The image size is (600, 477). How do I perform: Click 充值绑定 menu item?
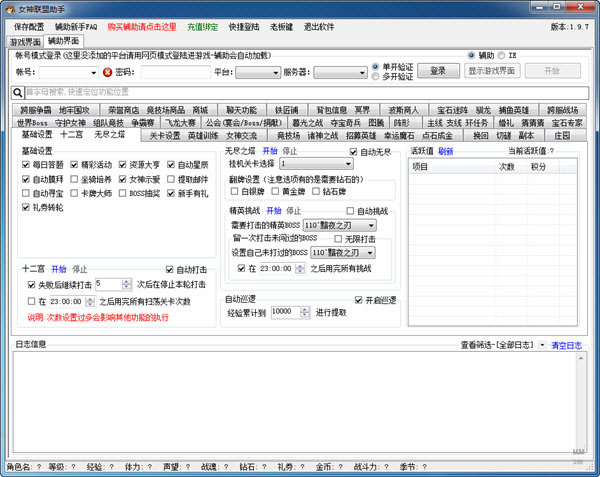(202, 27)
